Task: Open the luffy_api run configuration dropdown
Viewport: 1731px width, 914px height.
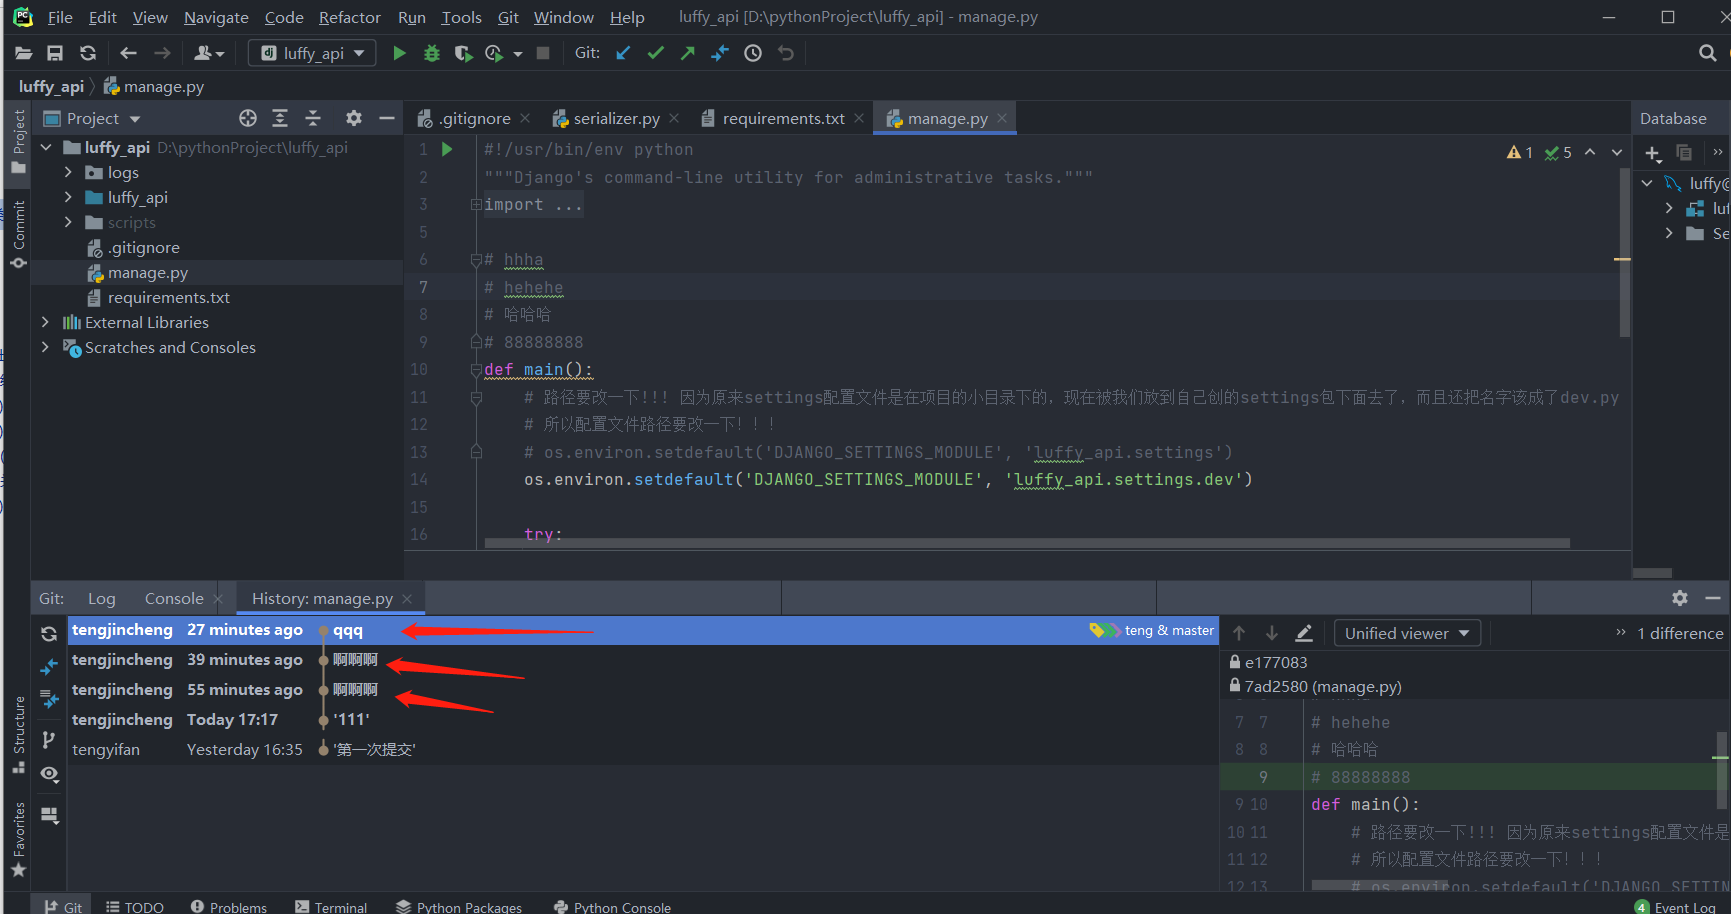Action: pos(312,53)
